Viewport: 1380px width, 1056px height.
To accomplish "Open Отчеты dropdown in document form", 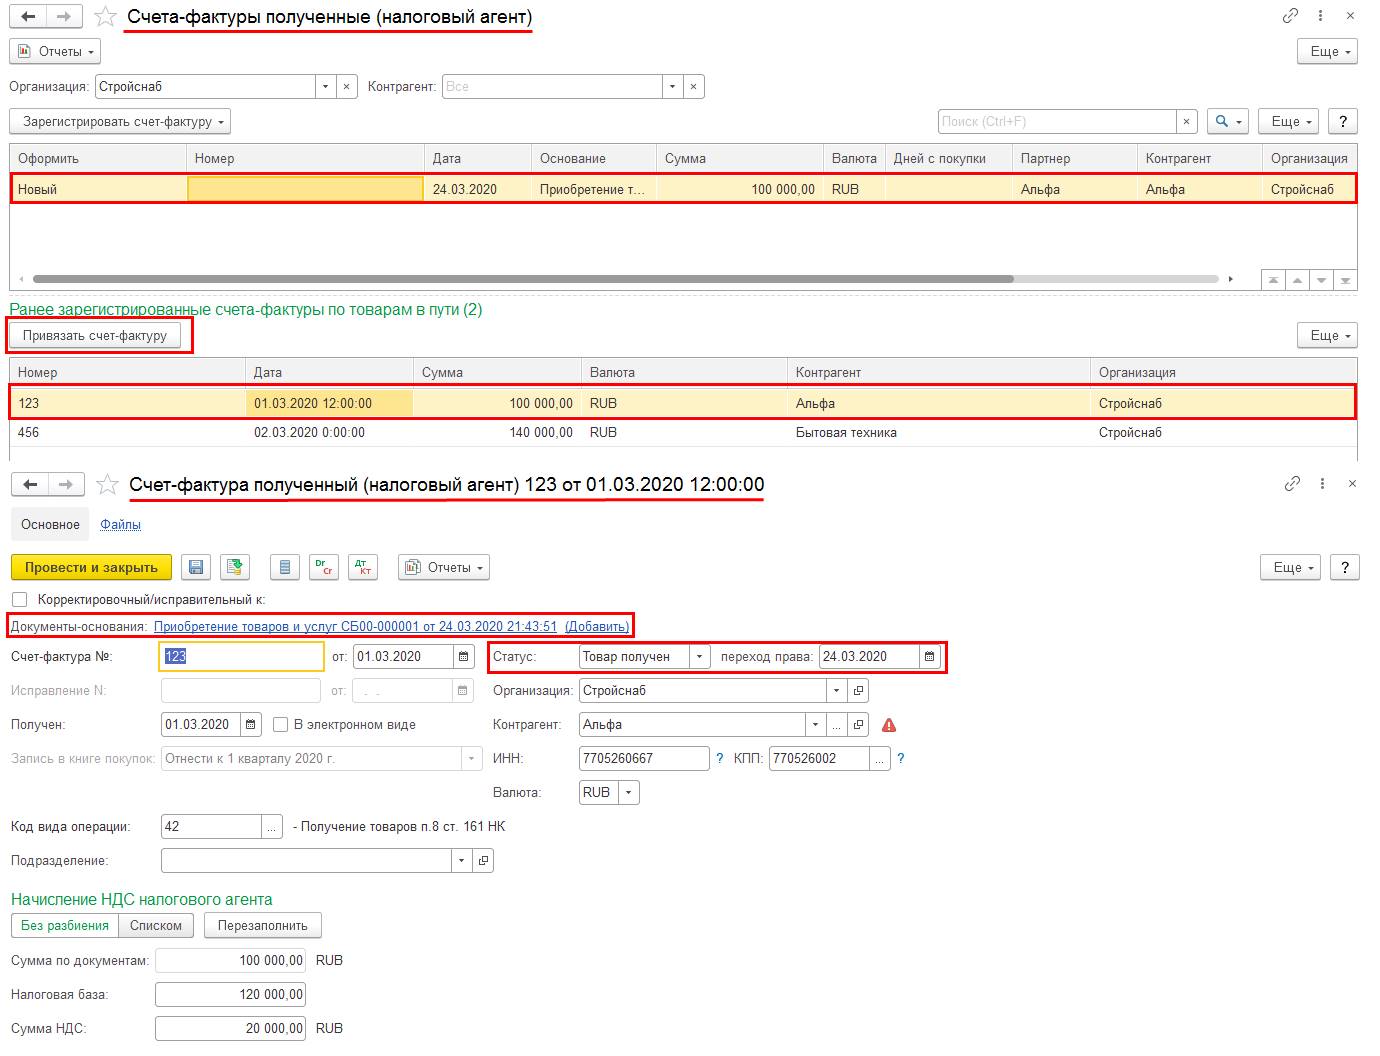I will [444, 568].
